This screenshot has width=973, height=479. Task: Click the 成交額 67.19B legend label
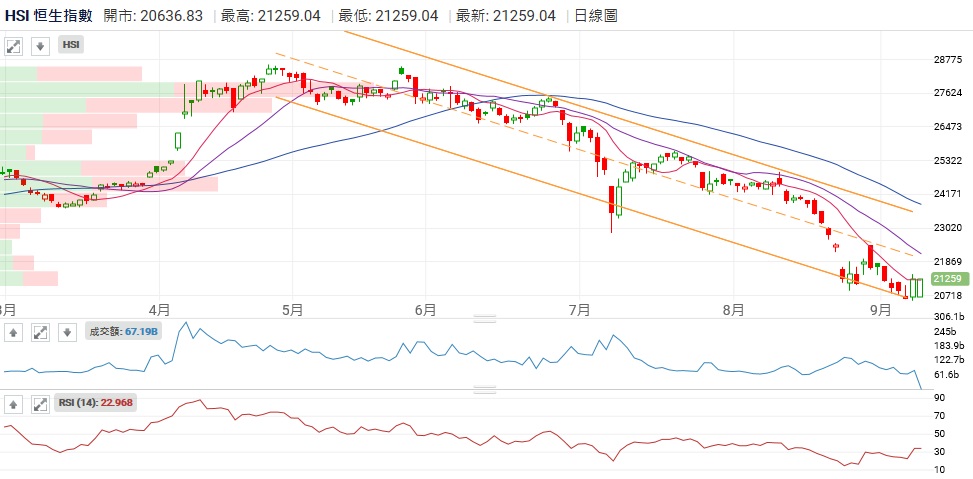tap(123, 332)
